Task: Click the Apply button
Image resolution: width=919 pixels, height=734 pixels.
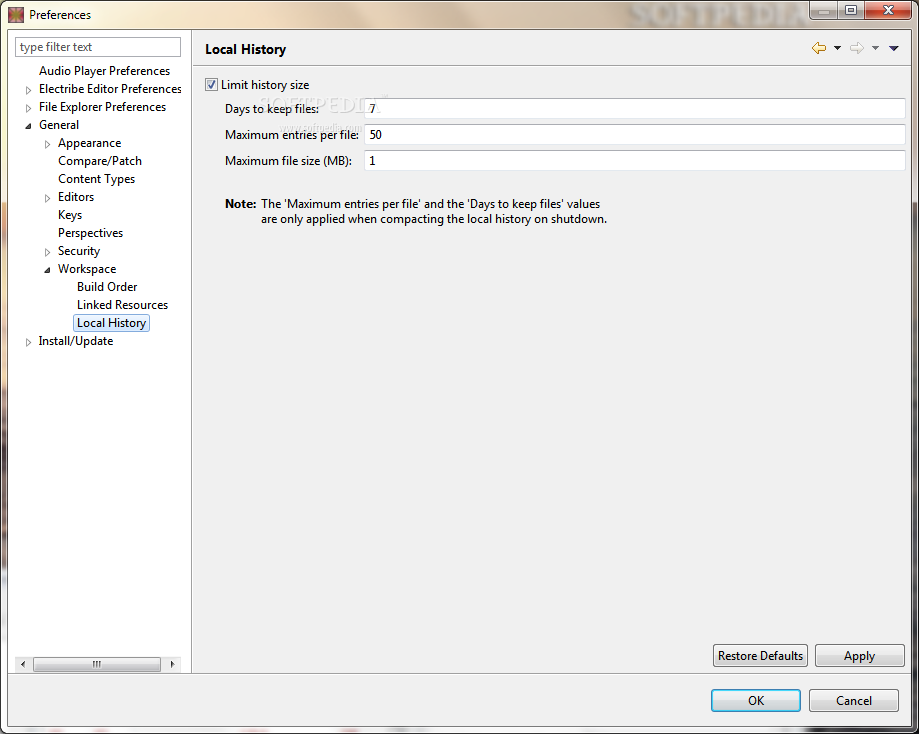Action: (859, 655)
